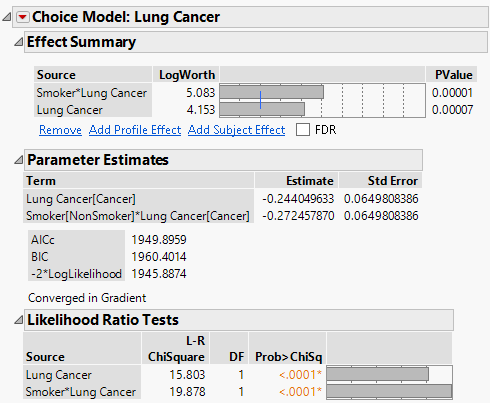This screenshot has width=490, height=403.
Task: Click the Choice Model: Lung Cancer title
Action: click(126, 17)
